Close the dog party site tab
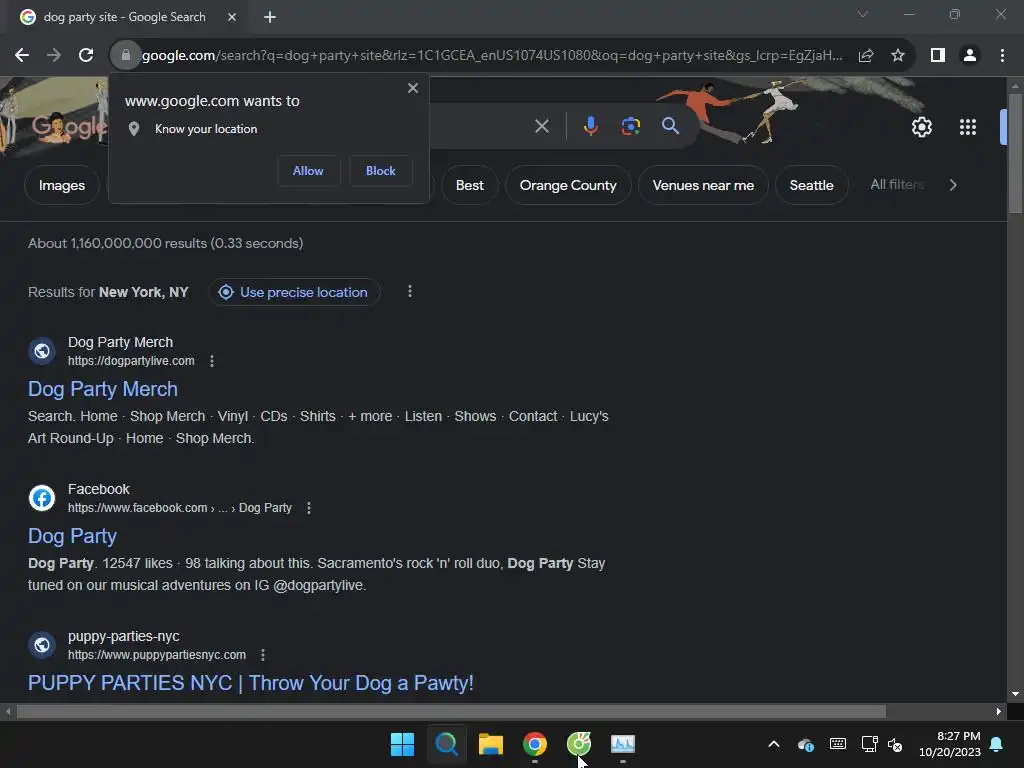Viewport: 1024px width, 768px height. coord(231,17)
